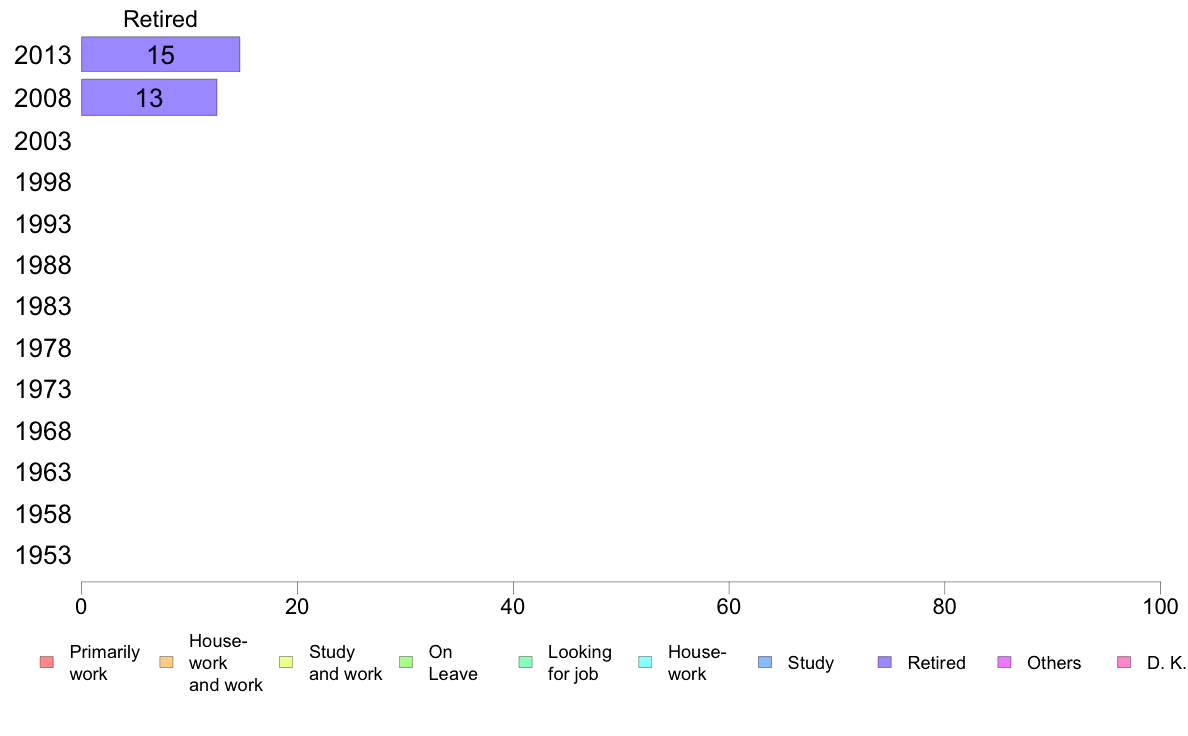Select the Looking for job legend swatch
1188x736 pixels.
526,662
